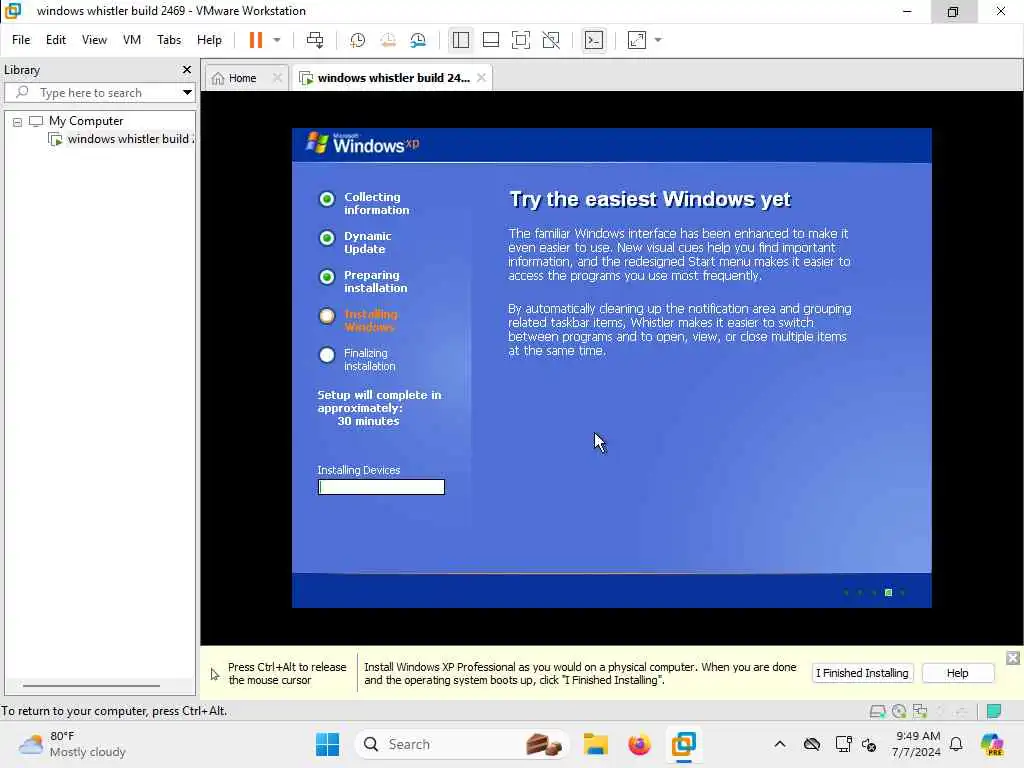Image resolution: width=1024 pixels, height=768 pixels.
Task: Click the CD/DVD drive status icon
Action: pyautogui.click(x=899, y=711)
